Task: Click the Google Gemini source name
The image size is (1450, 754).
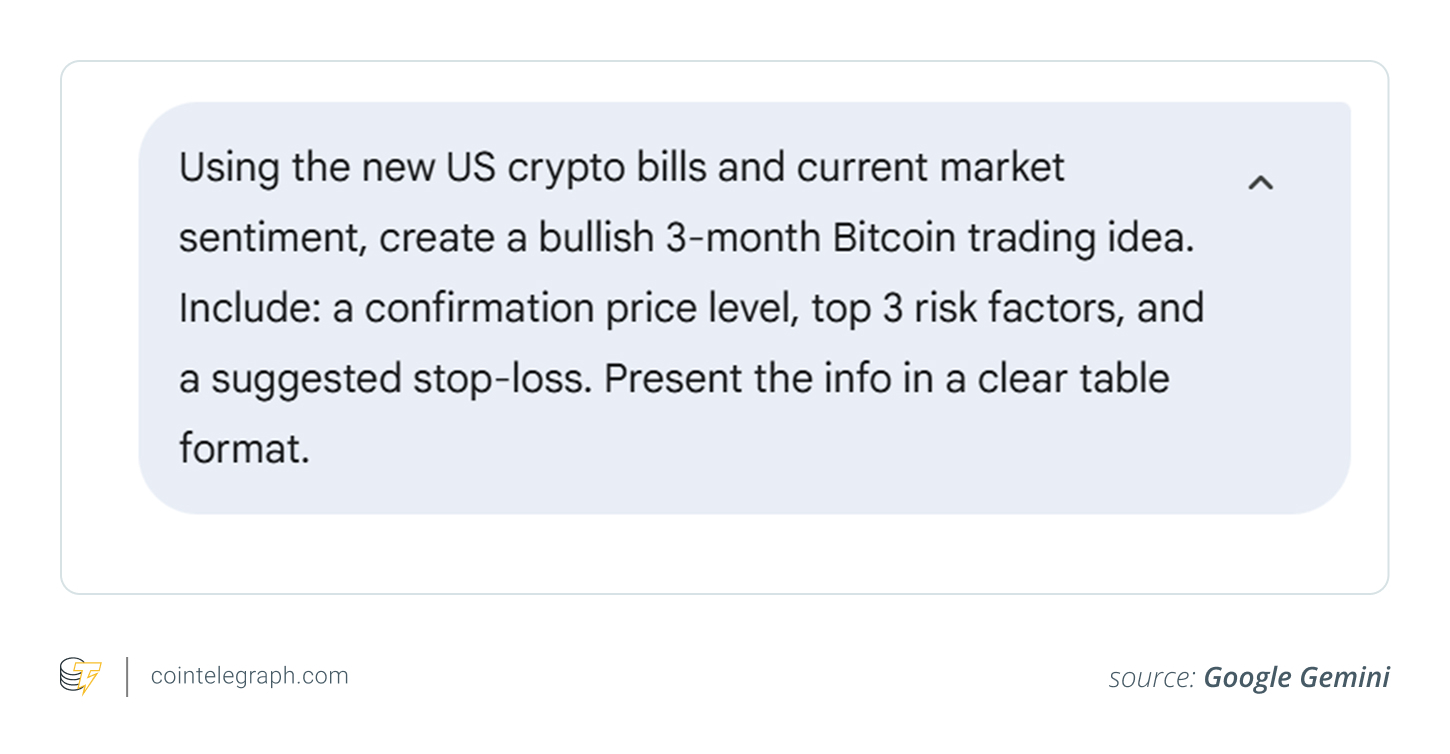Action: (1296, 678)
